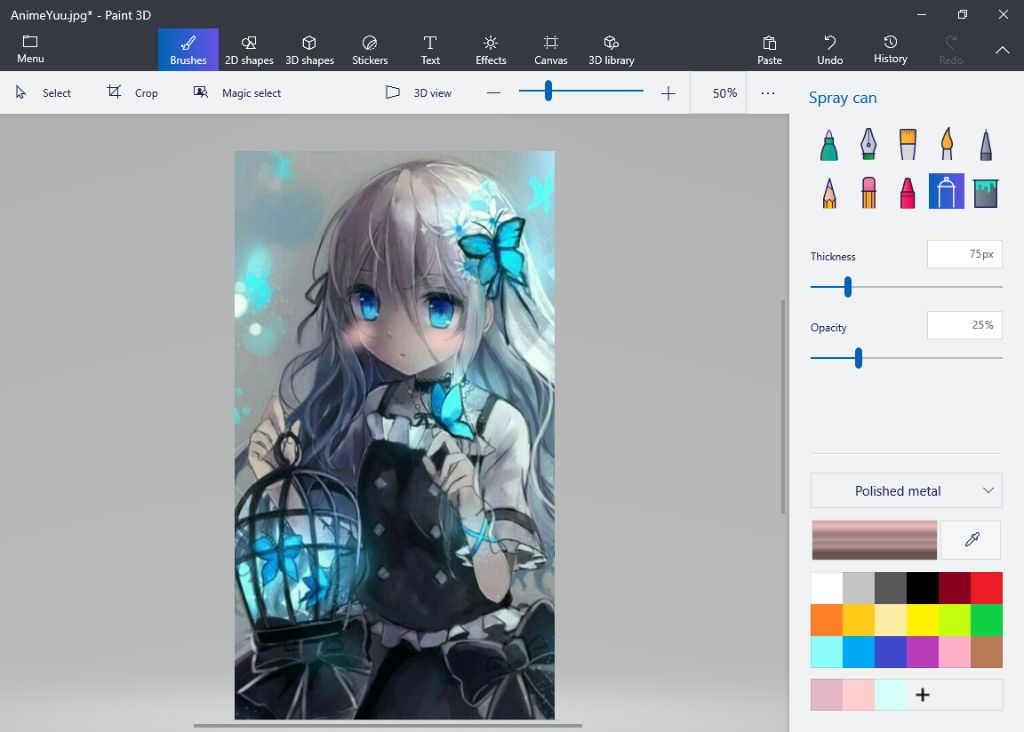Choose the dark red color swatch

(x=954, y=588)
